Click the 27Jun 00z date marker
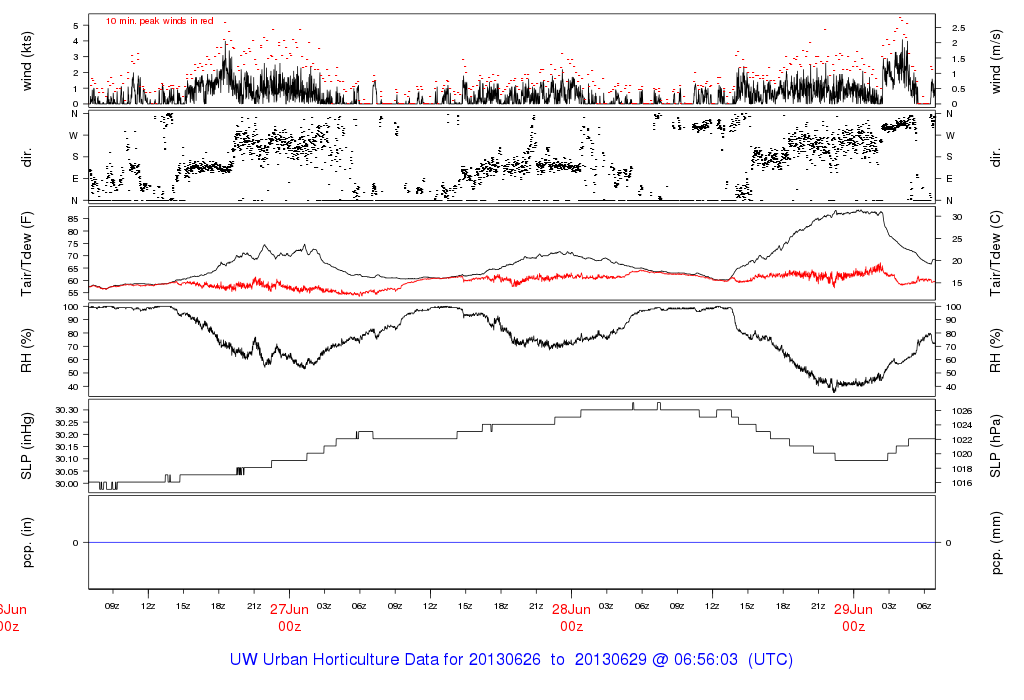The image size is (1024, 700). click(x=290, y=616)
